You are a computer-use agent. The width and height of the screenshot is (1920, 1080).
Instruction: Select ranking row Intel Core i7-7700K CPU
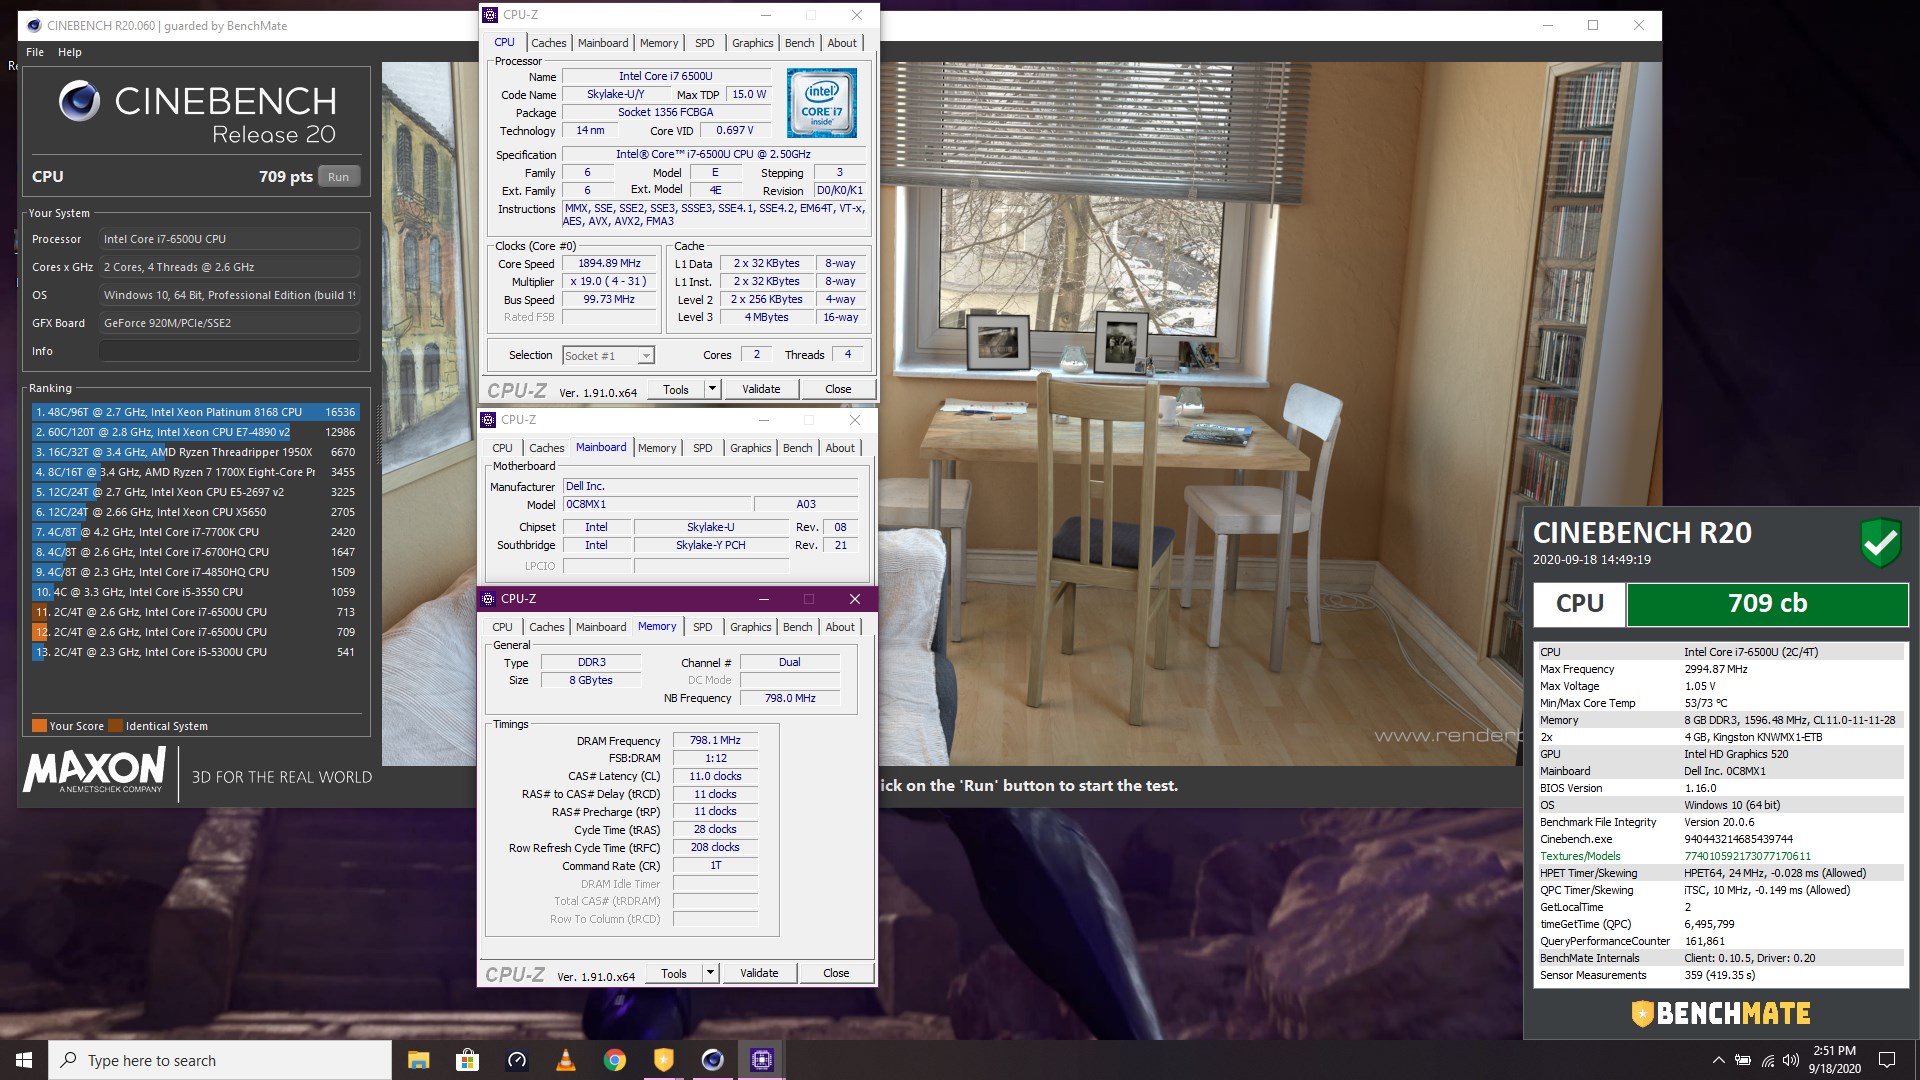point(195,532)
